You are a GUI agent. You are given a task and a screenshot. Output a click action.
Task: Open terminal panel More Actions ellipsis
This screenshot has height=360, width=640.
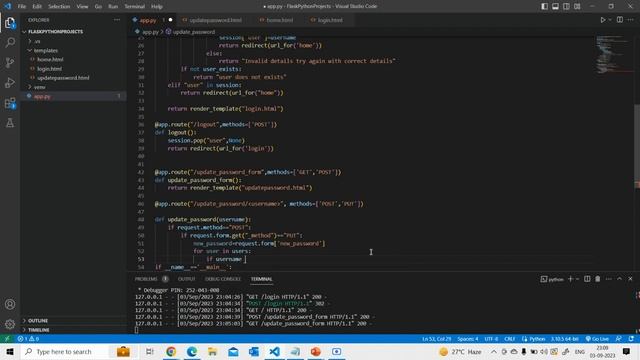point(609,279)
